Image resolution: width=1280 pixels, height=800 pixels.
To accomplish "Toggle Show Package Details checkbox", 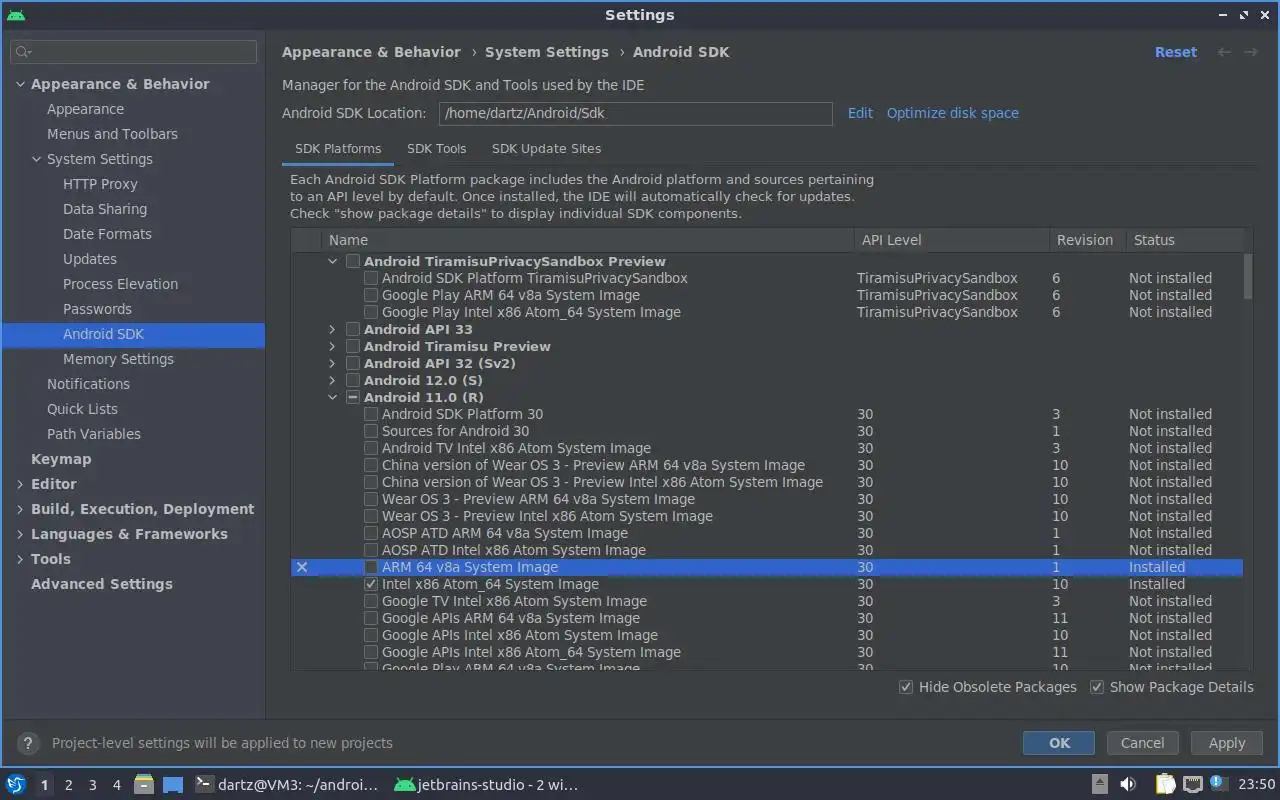I will (x=1097, y=687).
